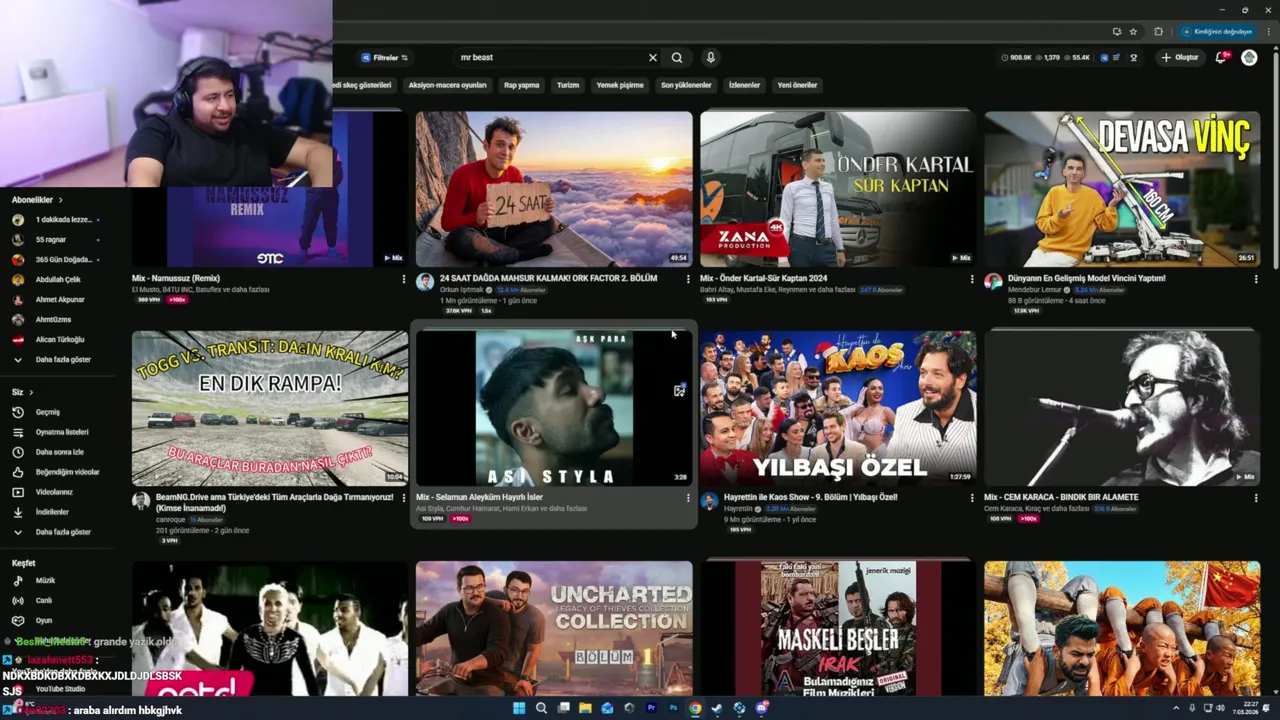
Task: Select the 'Yemek pişirme' filter chip
Action: 620,85
